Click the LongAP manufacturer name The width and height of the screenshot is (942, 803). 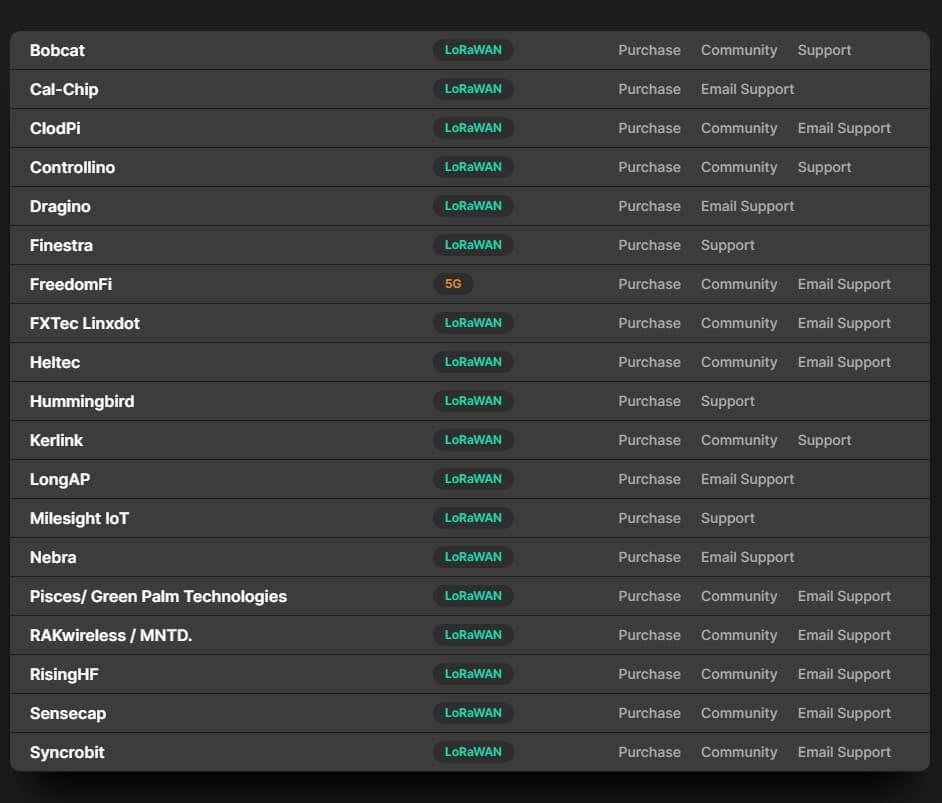[x=60, y=480]
